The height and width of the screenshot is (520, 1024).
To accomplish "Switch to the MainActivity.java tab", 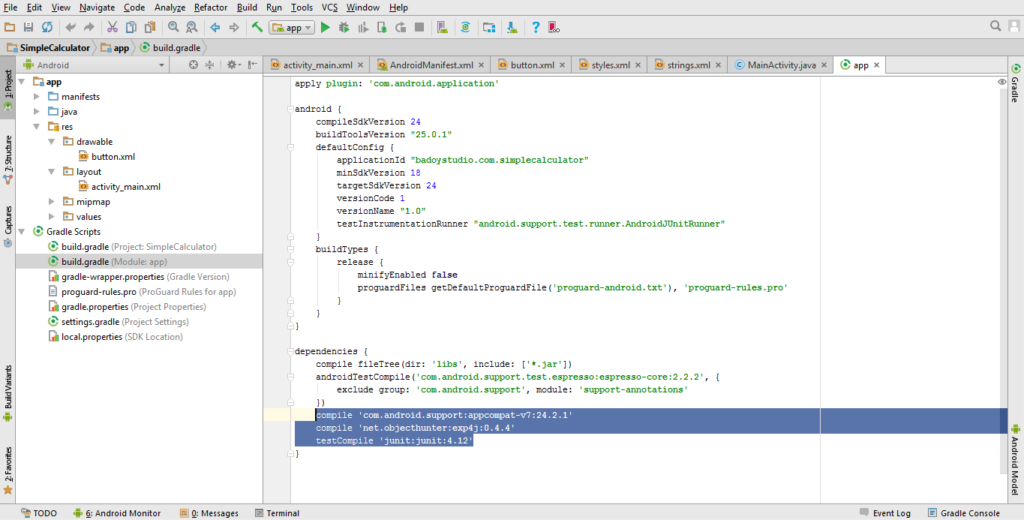I will click(x=781, y=65).
